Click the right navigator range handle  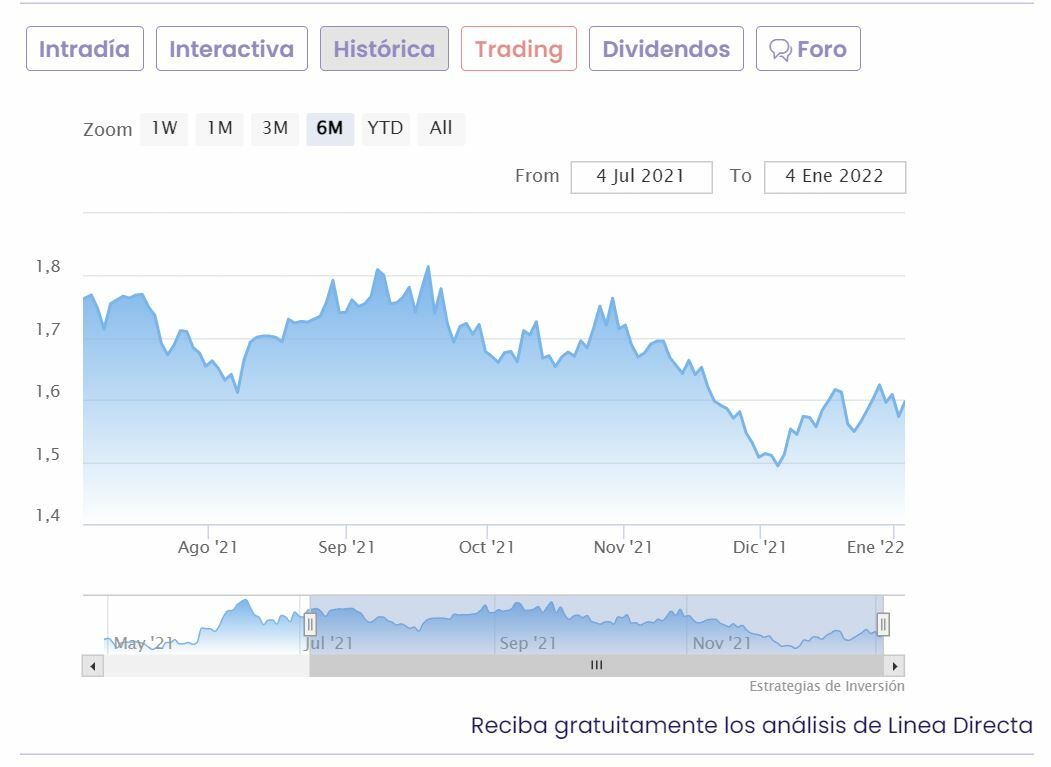(x=883, y=625)
